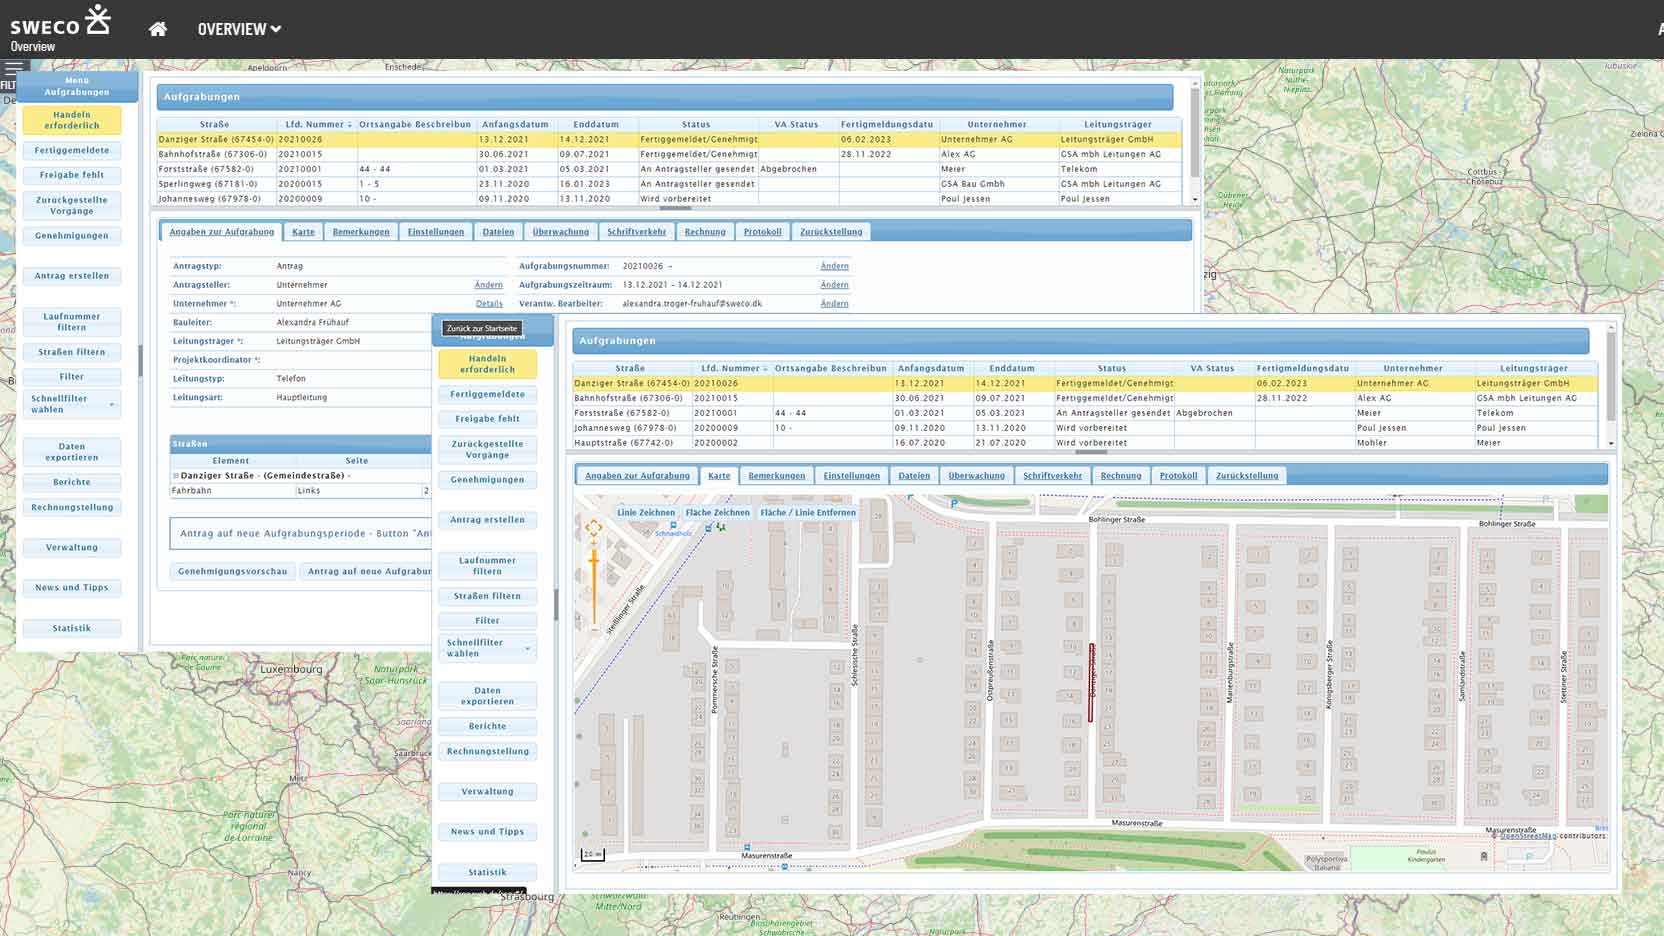This screenshot has width=1664, height=936.
Task: Select the Bahnhofstraße row in the upper table
Action: tap(212, 154)
